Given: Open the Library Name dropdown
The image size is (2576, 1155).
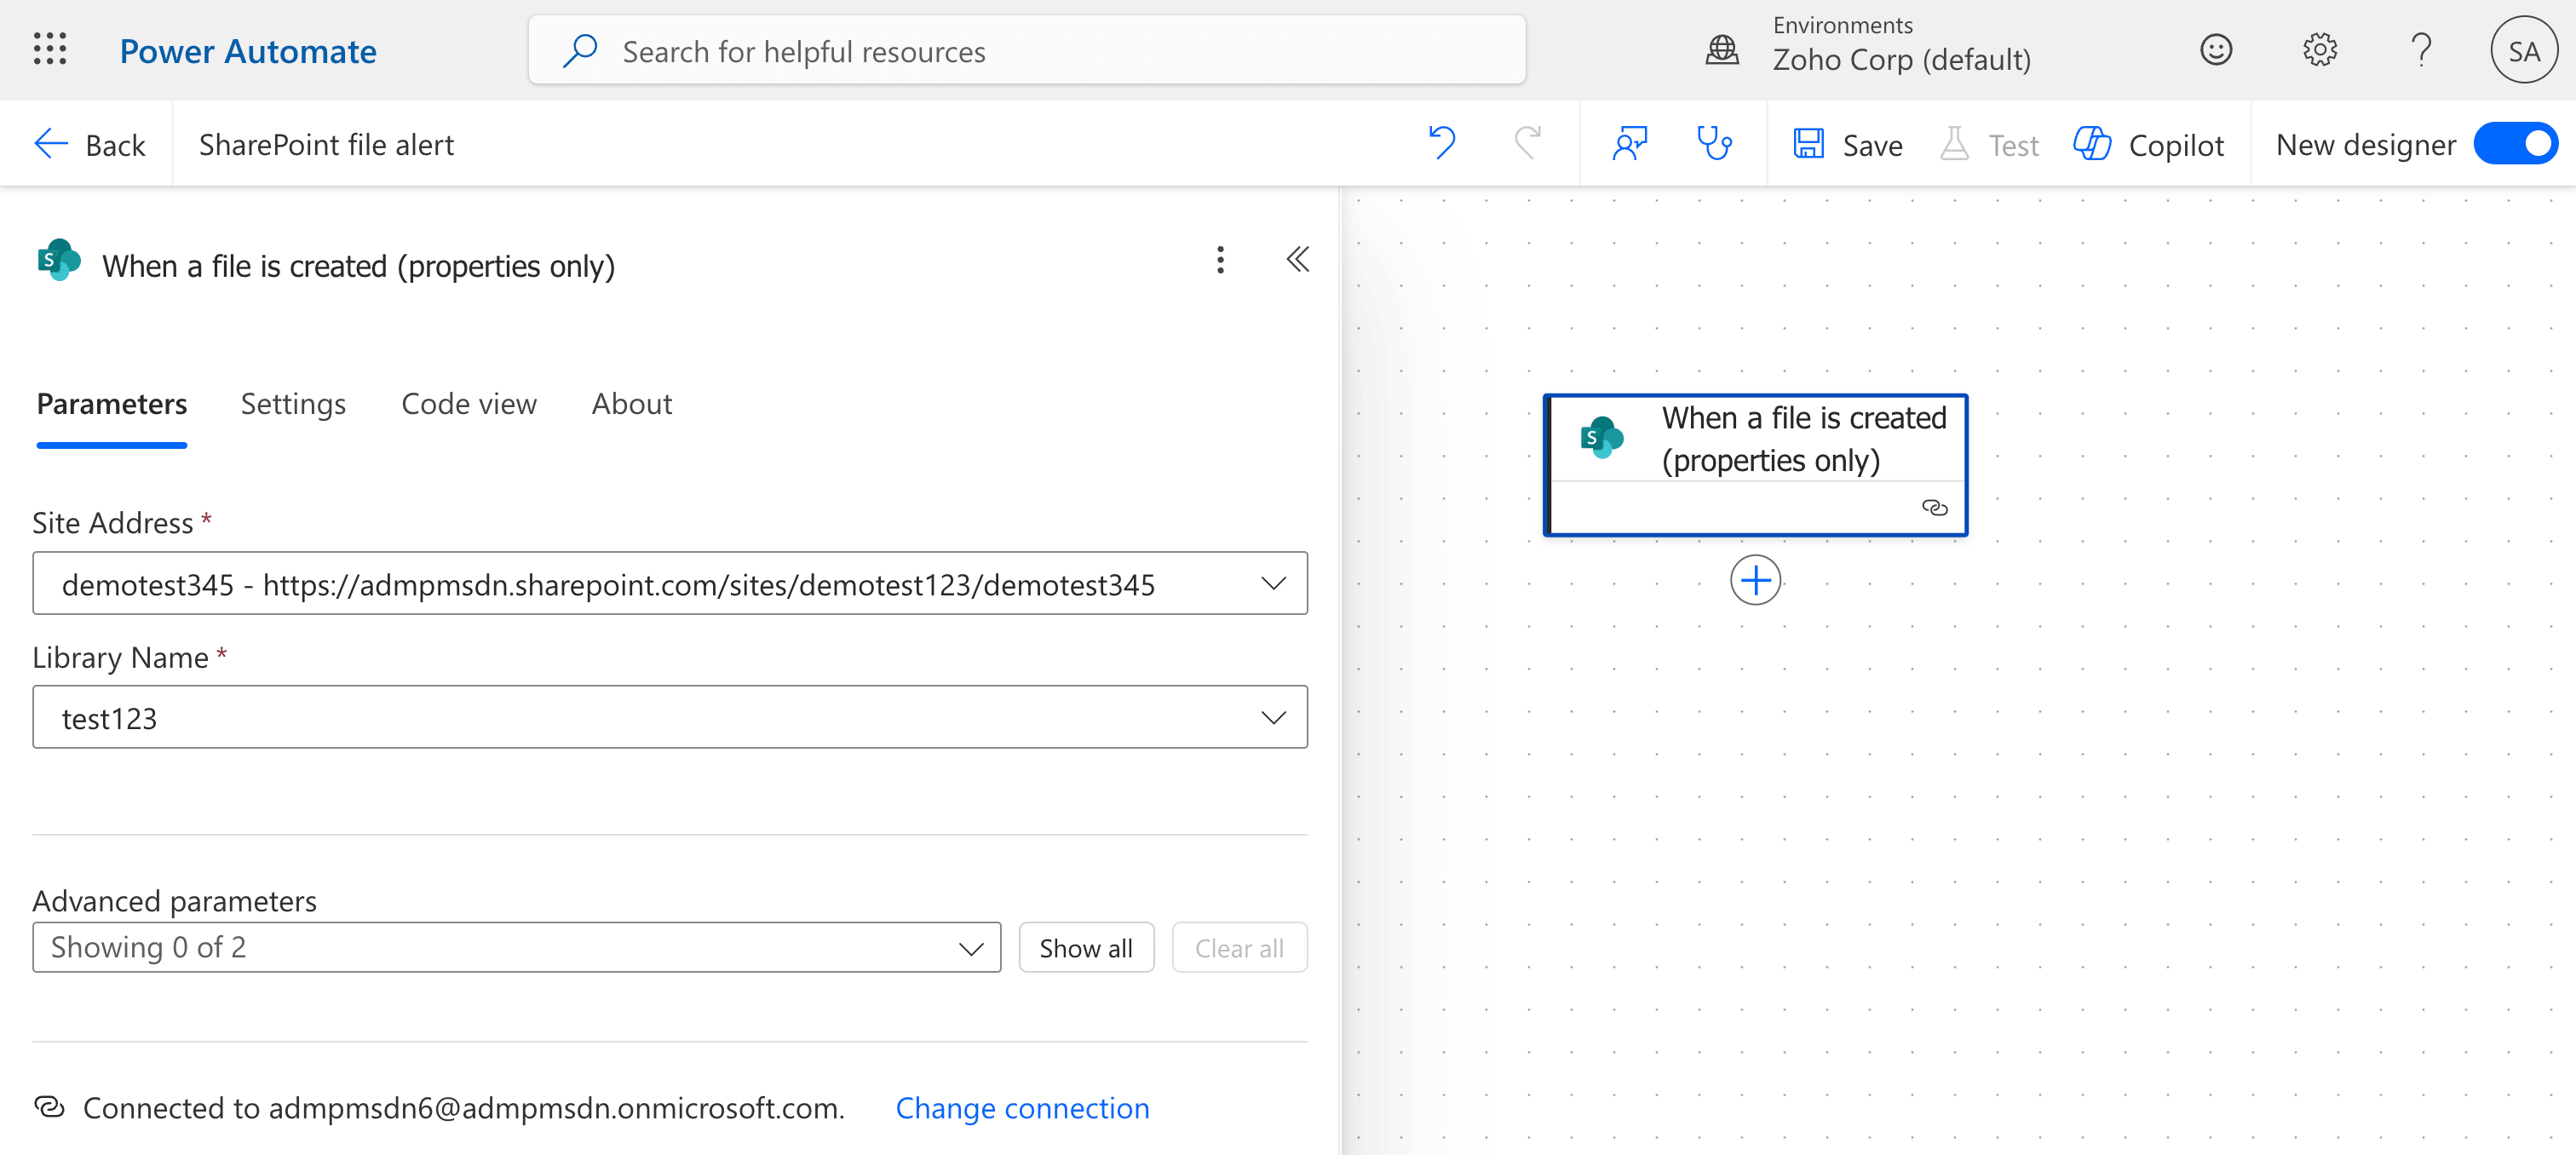Looking at the screenshot, I should [x=1272, y=717].
